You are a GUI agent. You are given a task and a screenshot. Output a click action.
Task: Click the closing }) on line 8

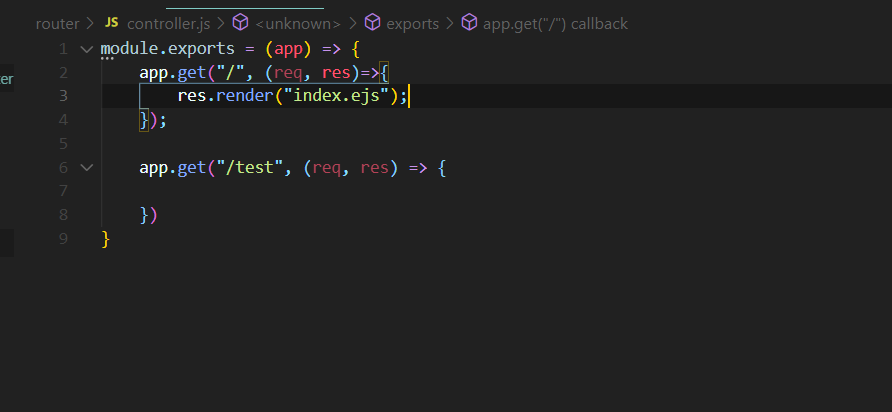click(148, 215)
